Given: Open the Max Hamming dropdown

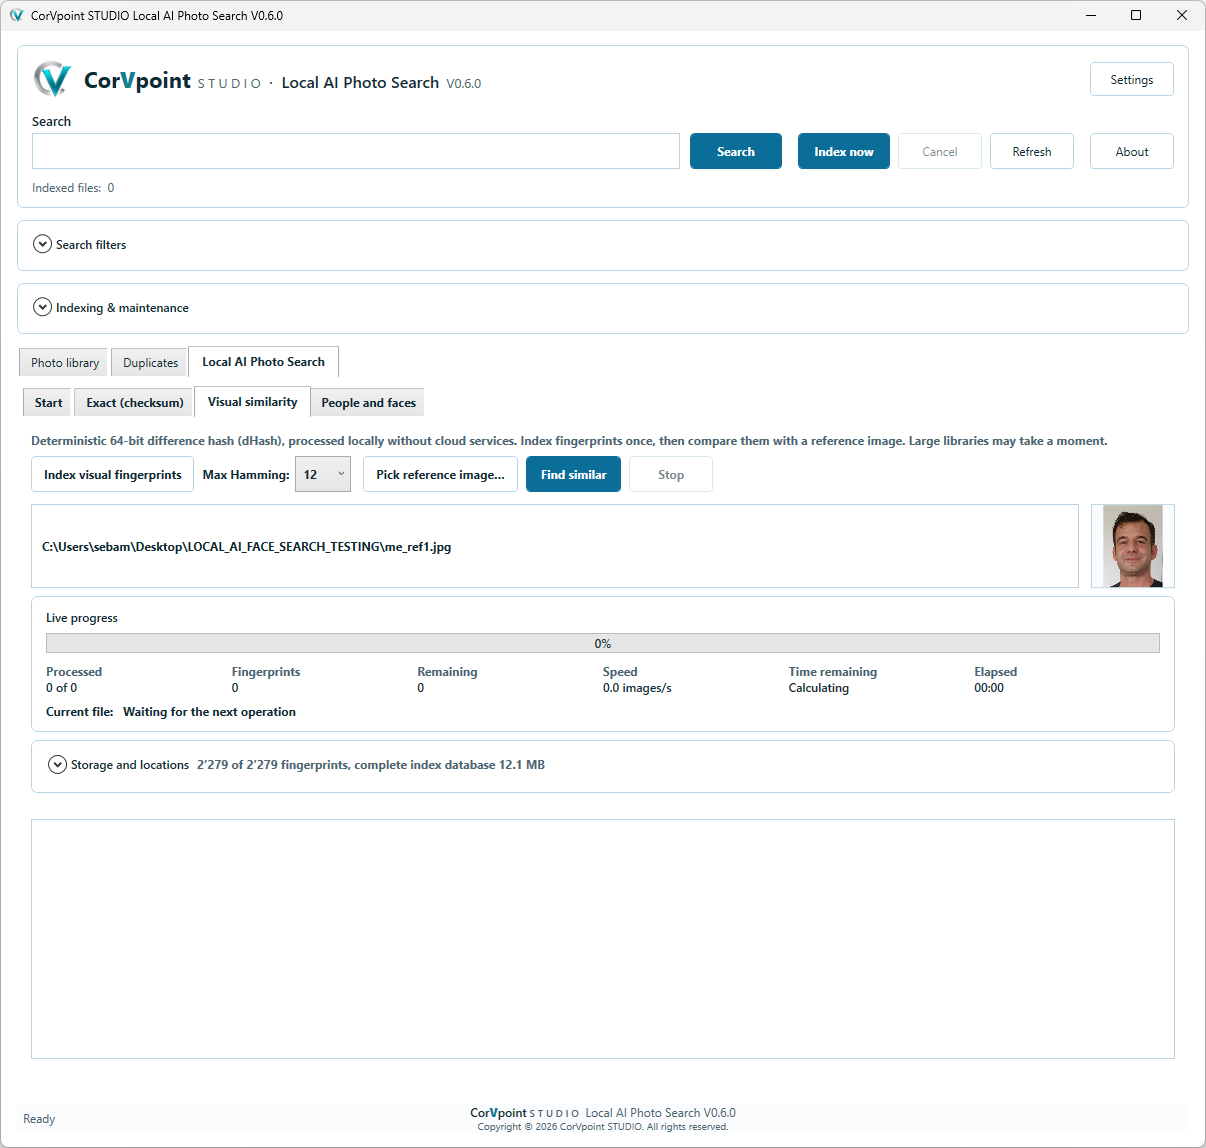Looking at the screenshot, I should 322,475.
